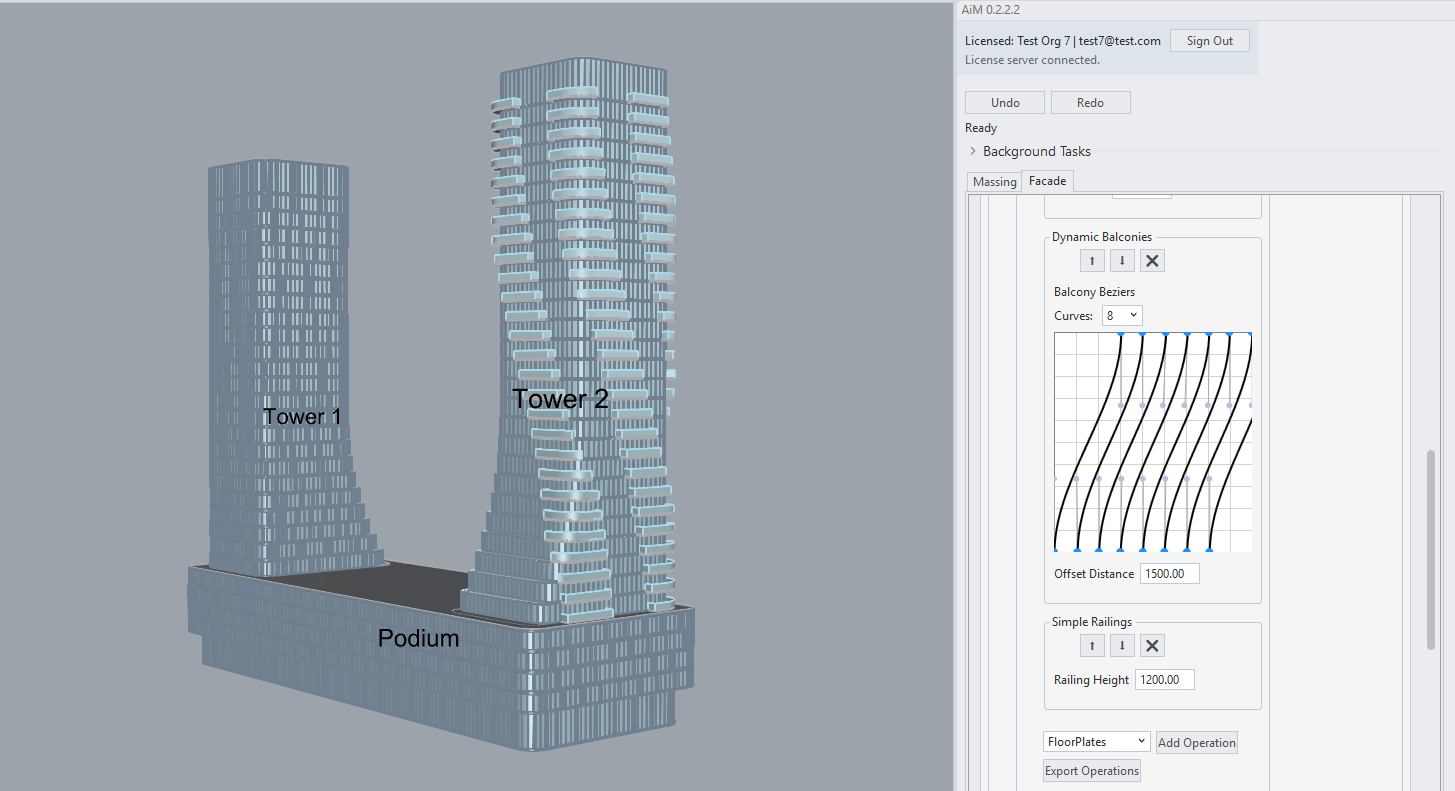Click Add Operation button
Screen dimensions: 1455x791
(x=1196, y=742)
